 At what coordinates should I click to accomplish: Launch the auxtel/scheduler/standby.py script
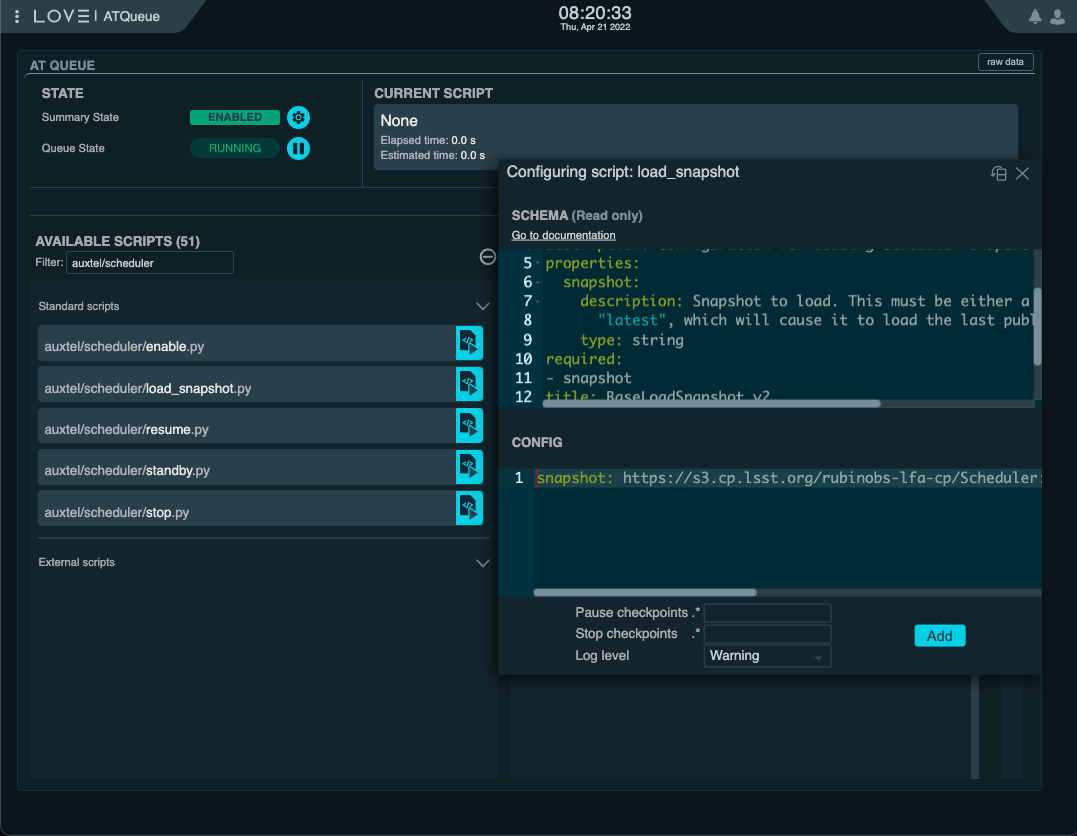coord(469,466)
